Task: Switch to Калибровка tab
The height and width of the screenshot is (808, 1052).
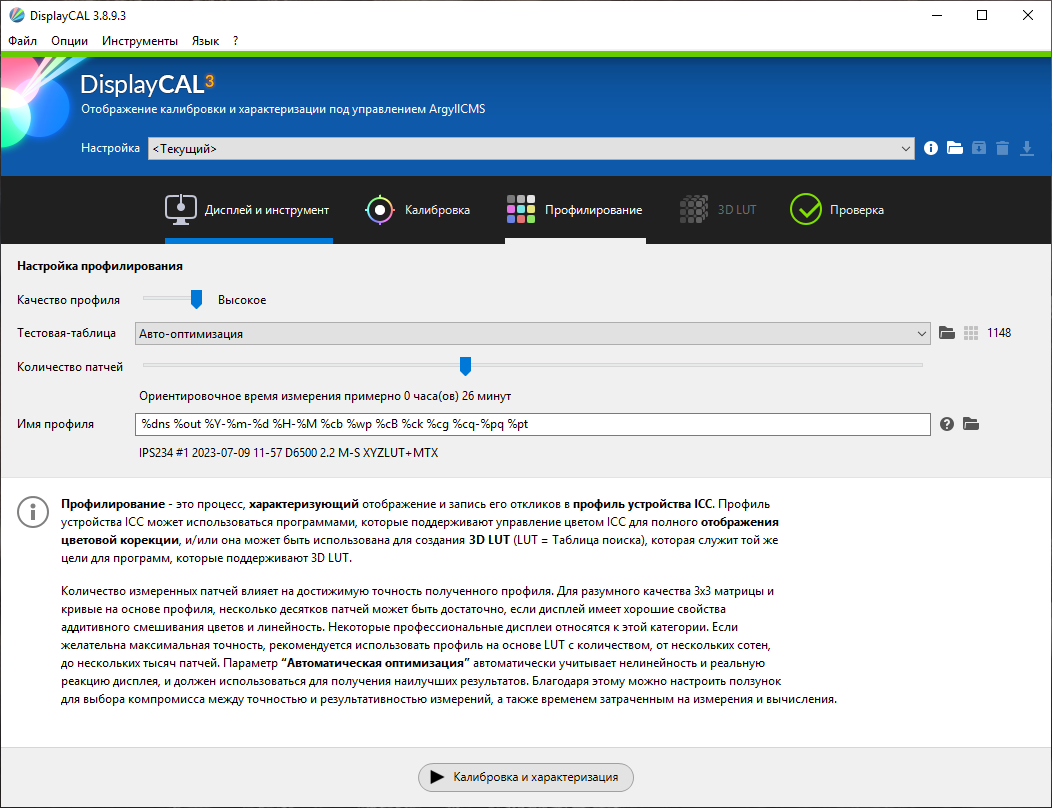Action: [x=419, y=210]
